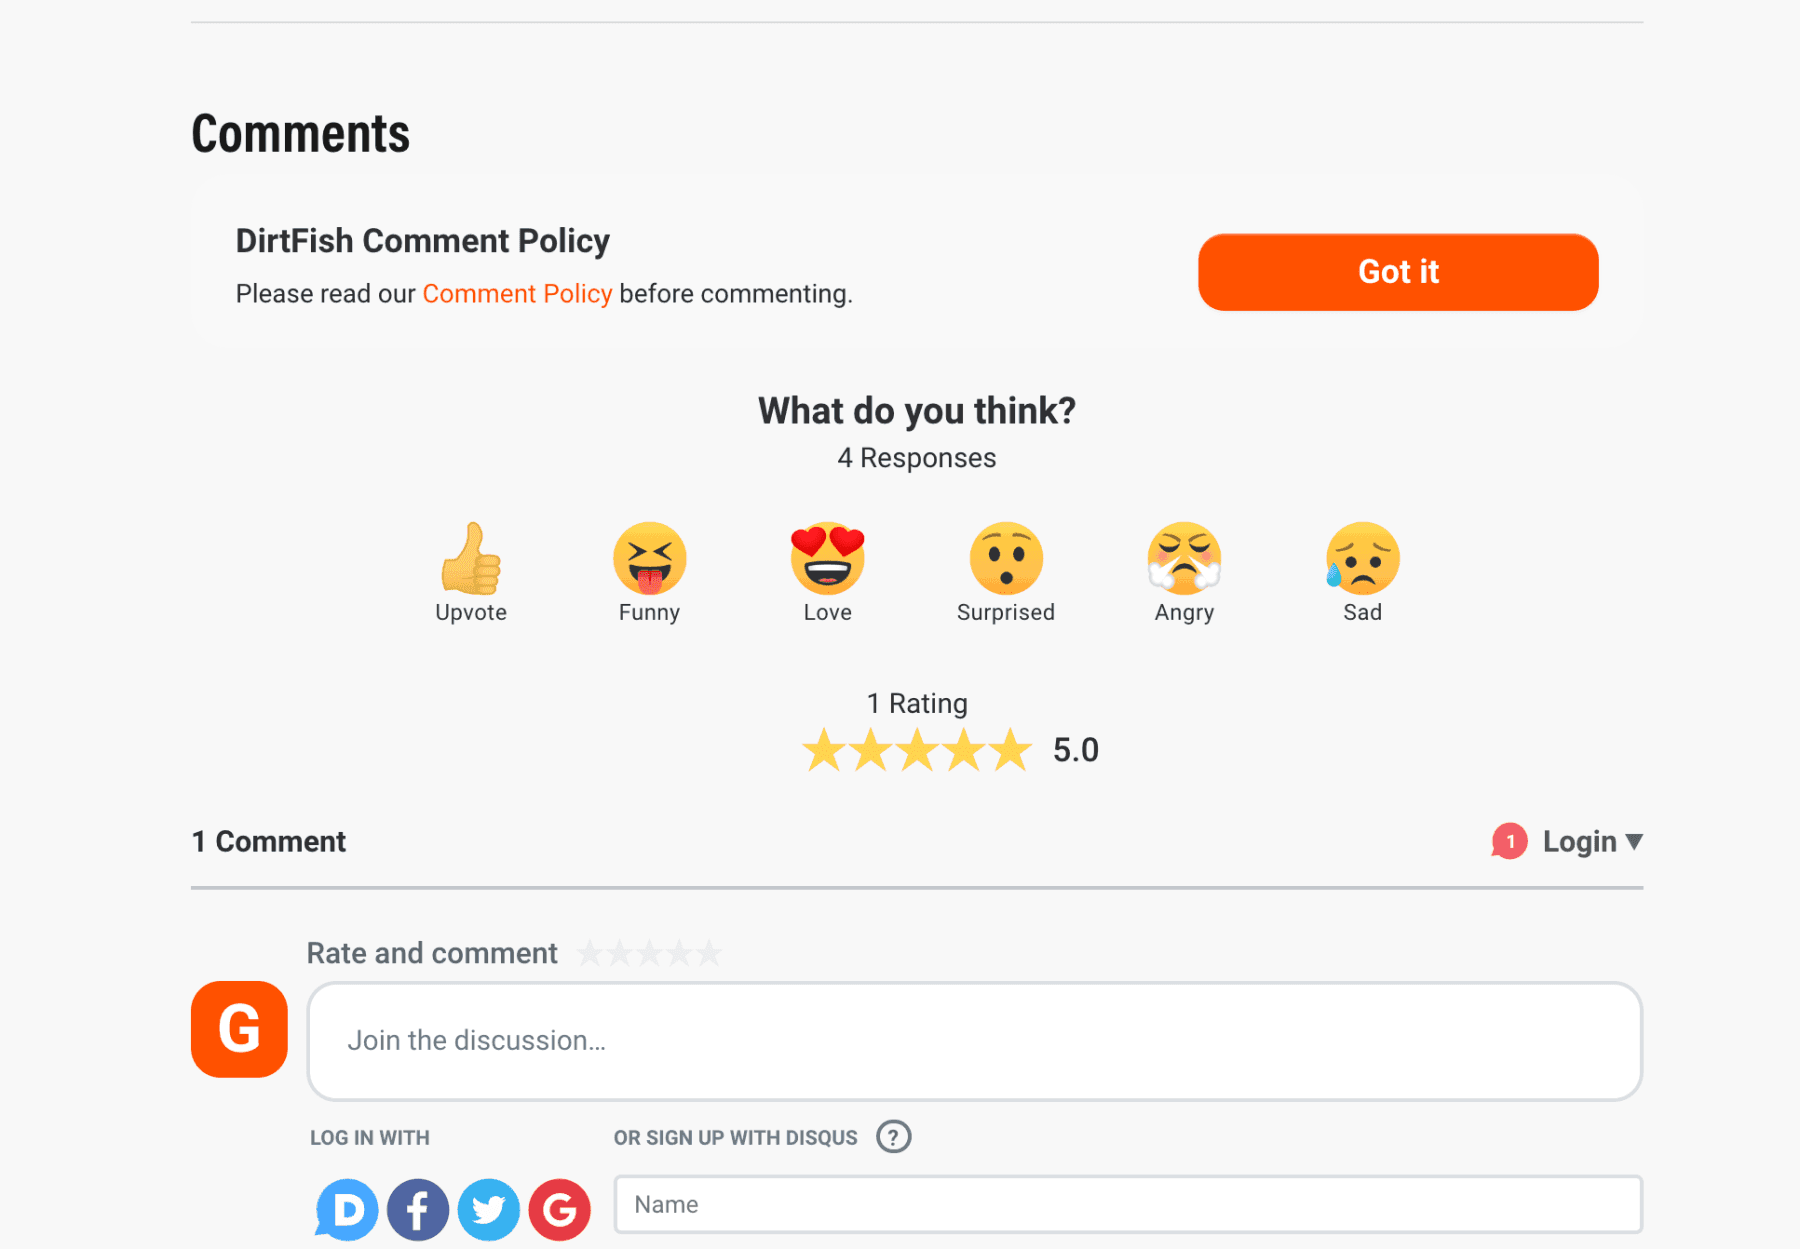Click the Upvote thumbs-up reaction
Image resolution: width=1800 pixels, height=1249 pixels.
tap(471, 559)
